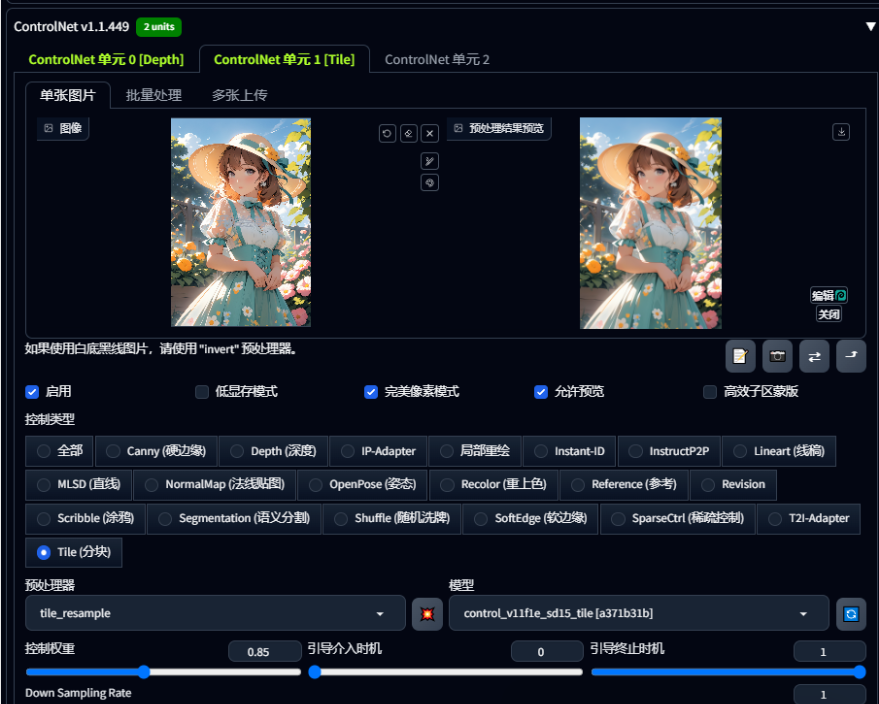Click the image icon on 图像 label

coord(49,128)
